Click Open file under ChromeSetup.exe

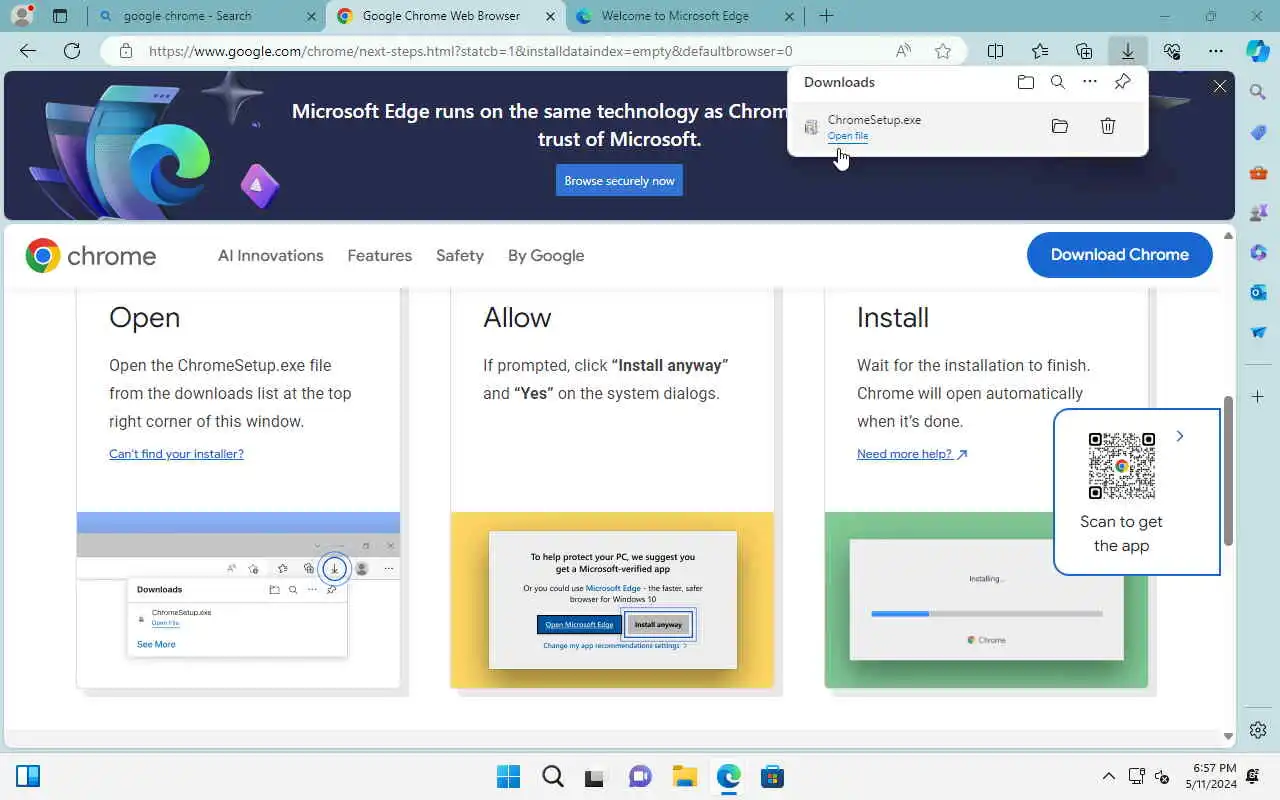(848, 136)
